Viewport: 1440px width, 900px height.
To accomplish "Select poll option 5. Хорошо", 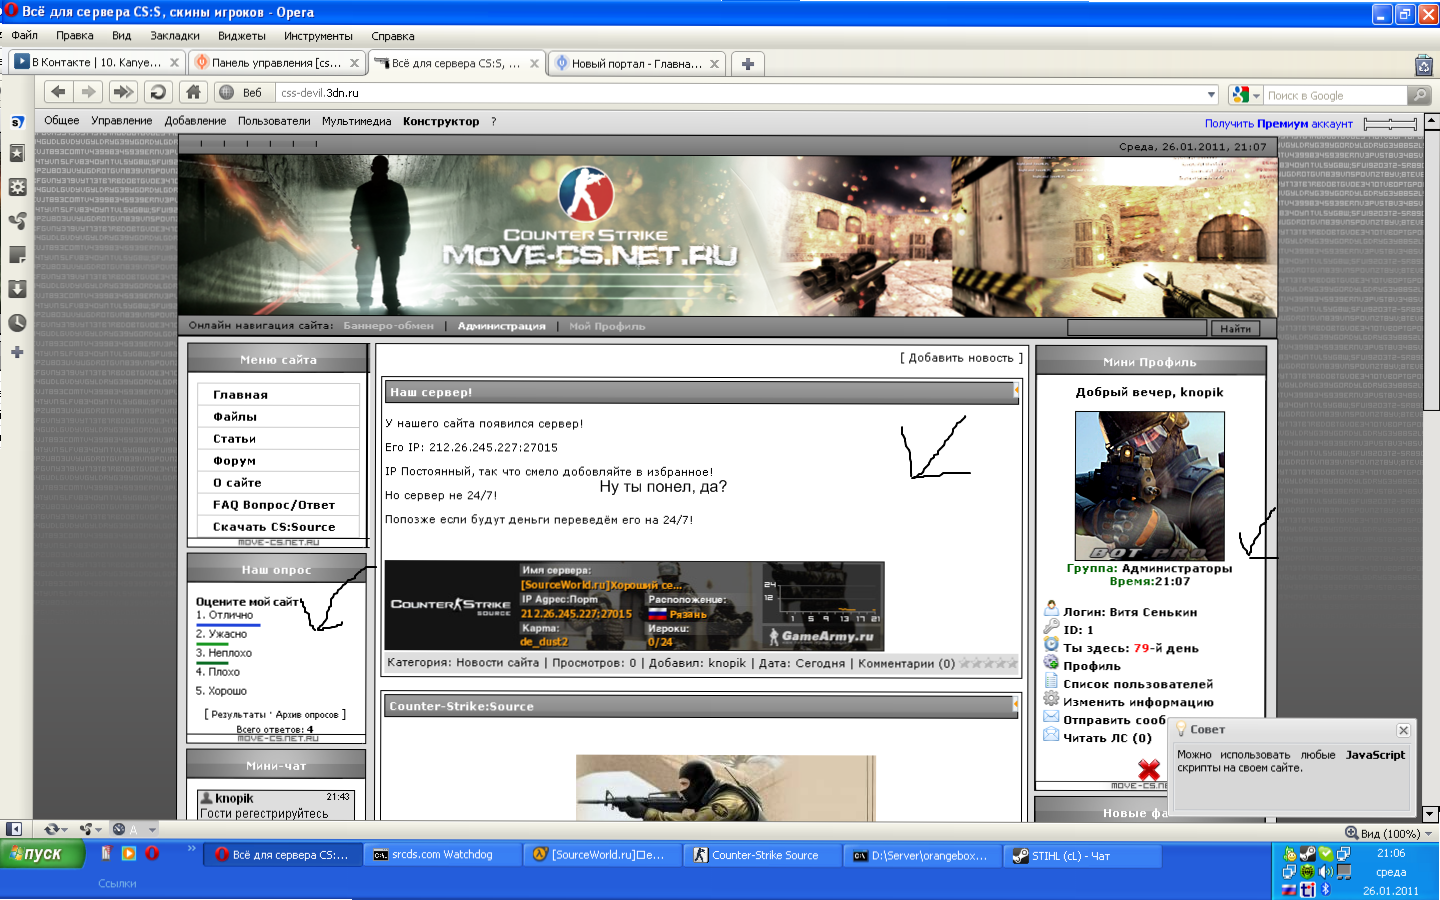I will [x=221, y=691].
